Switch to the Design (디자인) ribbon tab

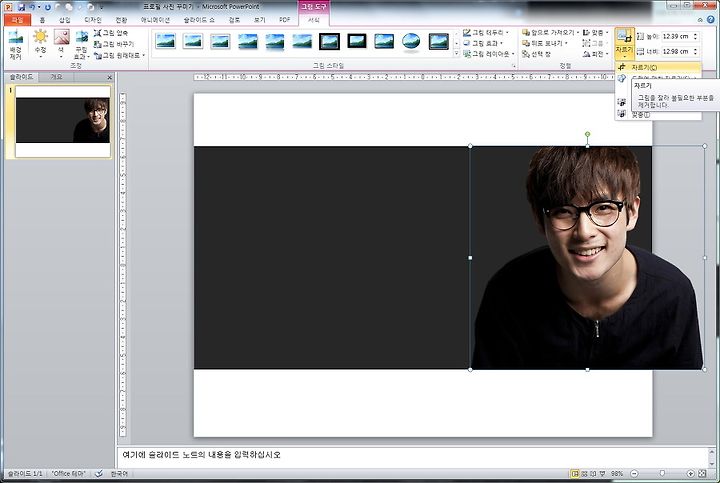click(93, 20)
